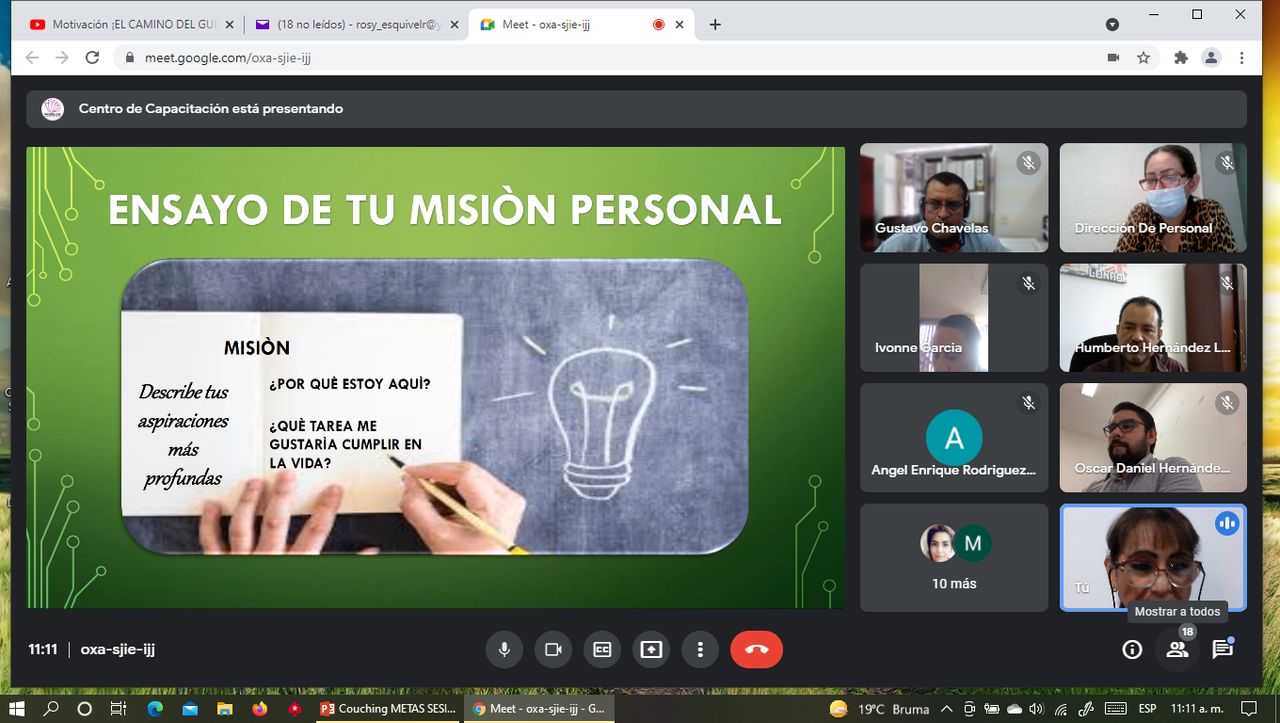Open clock showing 11:11 a. m.
1280x723 pixels.
click(1195, 709)
